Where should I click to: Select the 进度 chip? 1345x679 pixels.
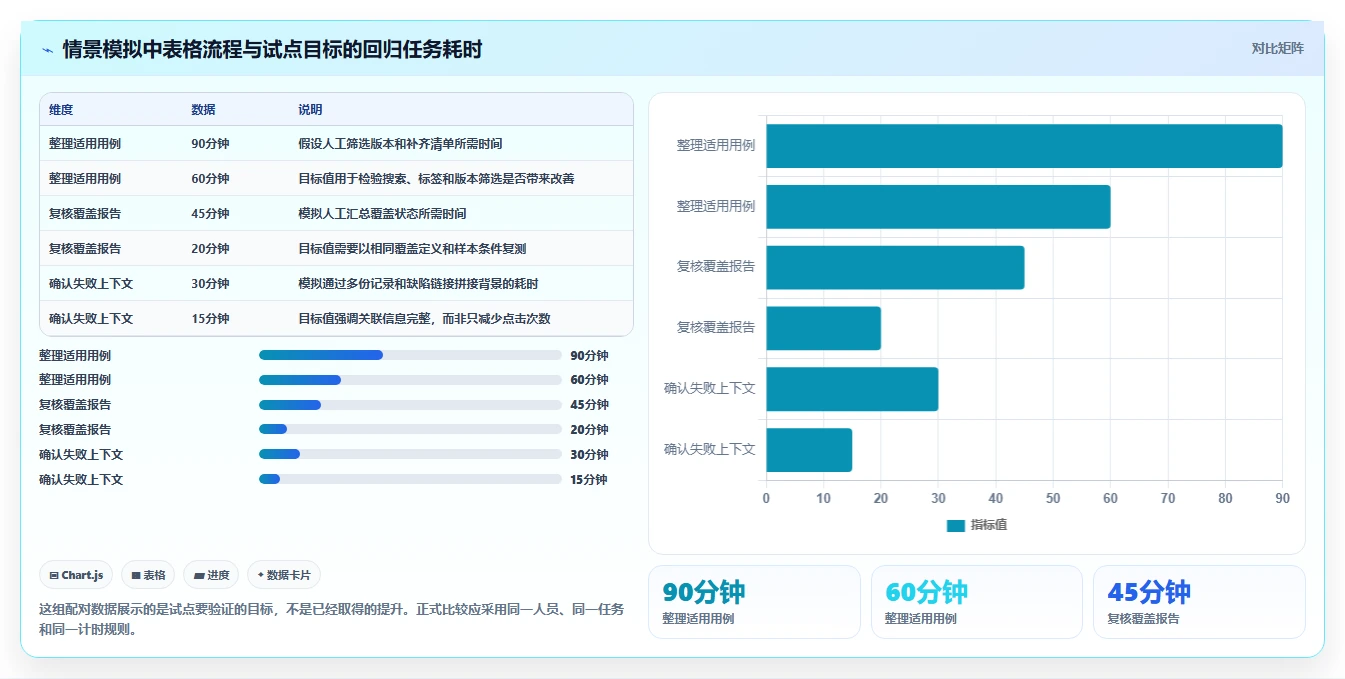tap(211, 575)
